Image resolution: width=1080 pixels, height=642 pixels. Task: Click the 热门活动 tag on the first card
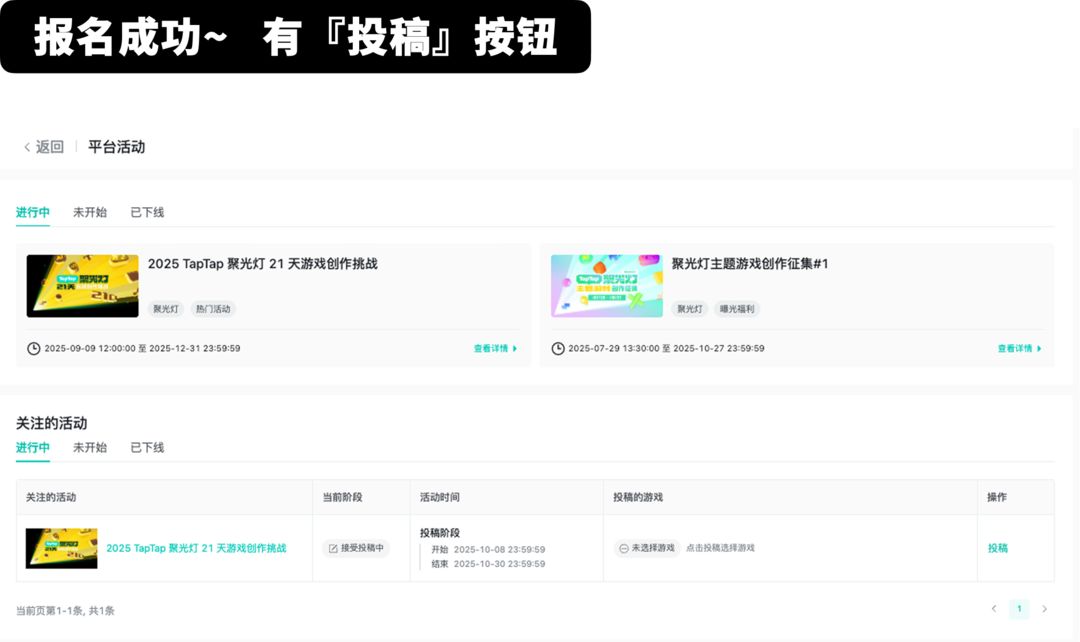click(x=212, y=309)
